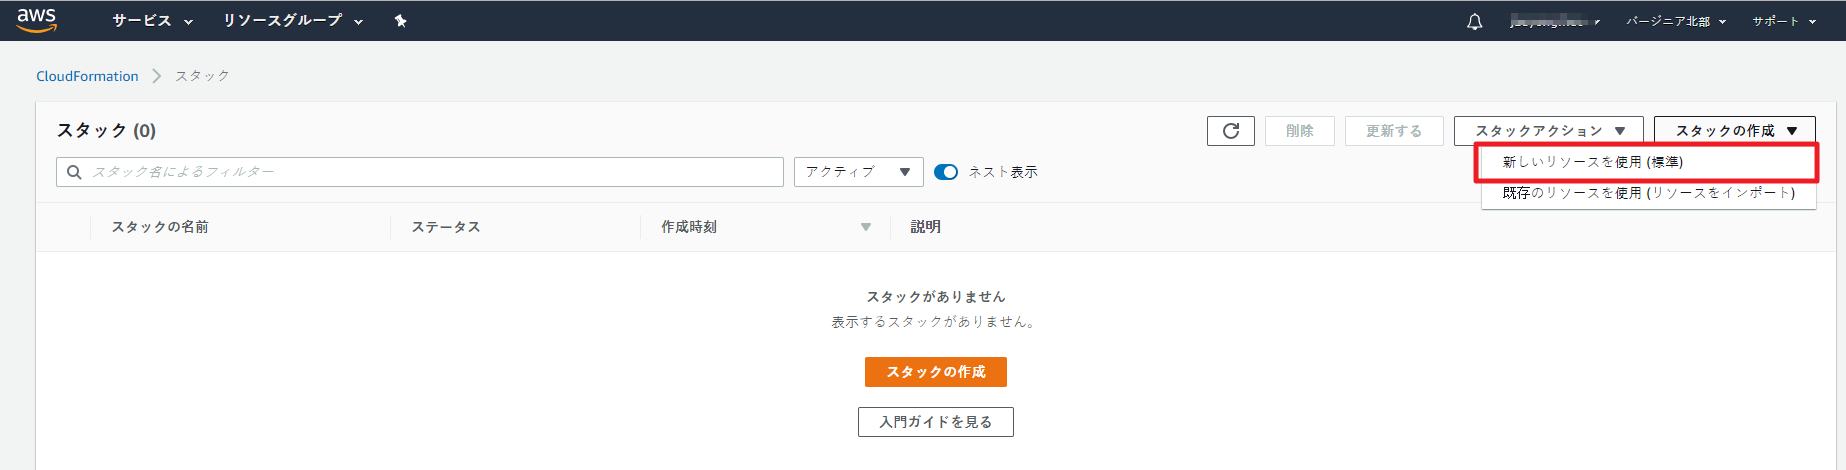This screenshot has width=1846, height=470.
Task: Open the notifications bell icon
Action: click(1474, 21)
